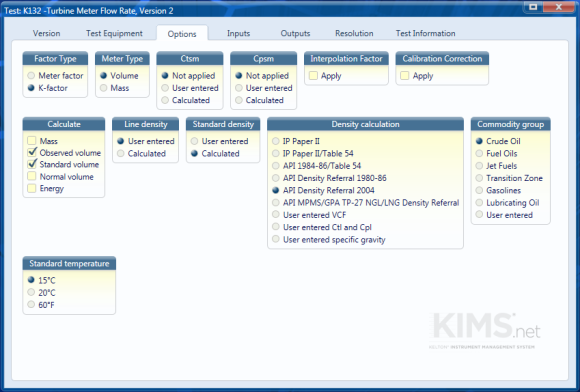Check the Normal volume option

[32, 176]
